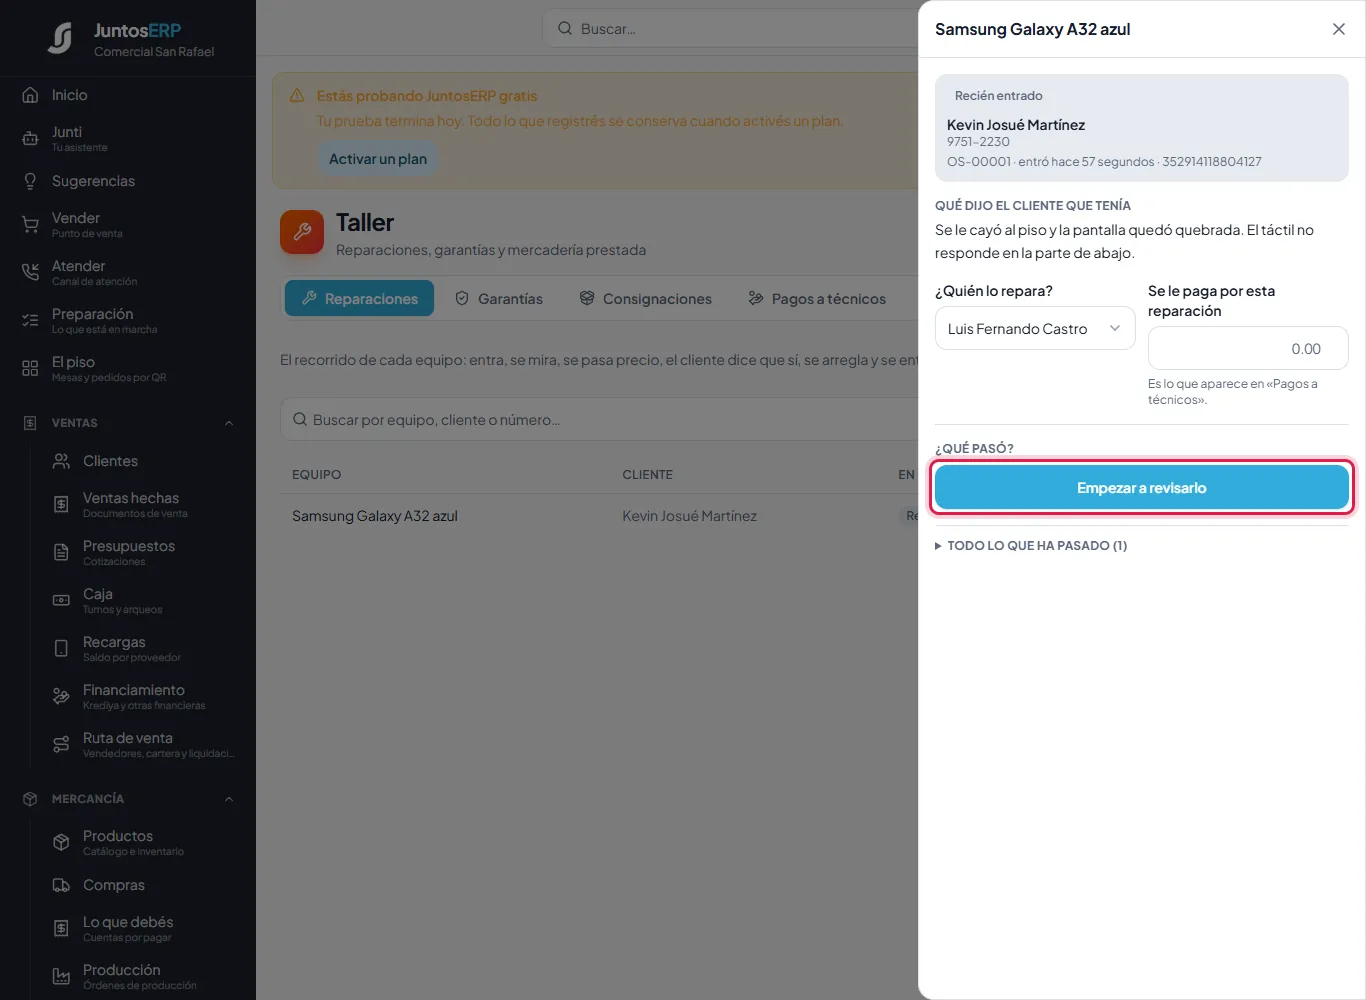This screenshot has height=1000, width=1366.
Task: Click the orange Taller wrench icon
Action: tap(302, 232)
